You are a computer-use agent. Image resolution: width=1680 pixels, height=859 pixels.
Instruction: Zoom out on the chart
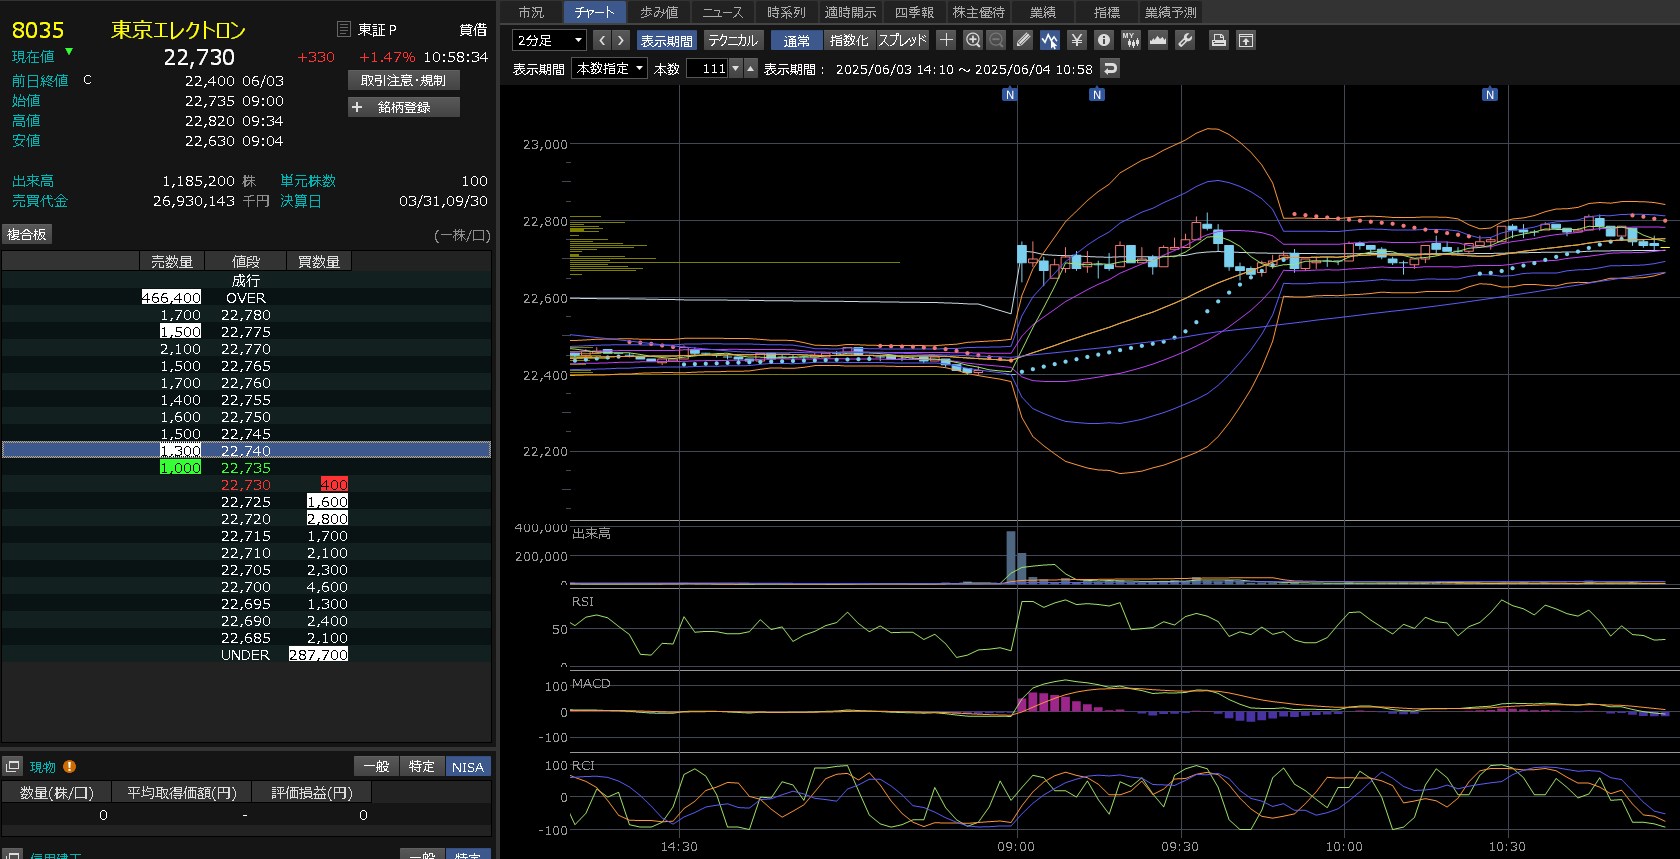(x=996, y=40)
